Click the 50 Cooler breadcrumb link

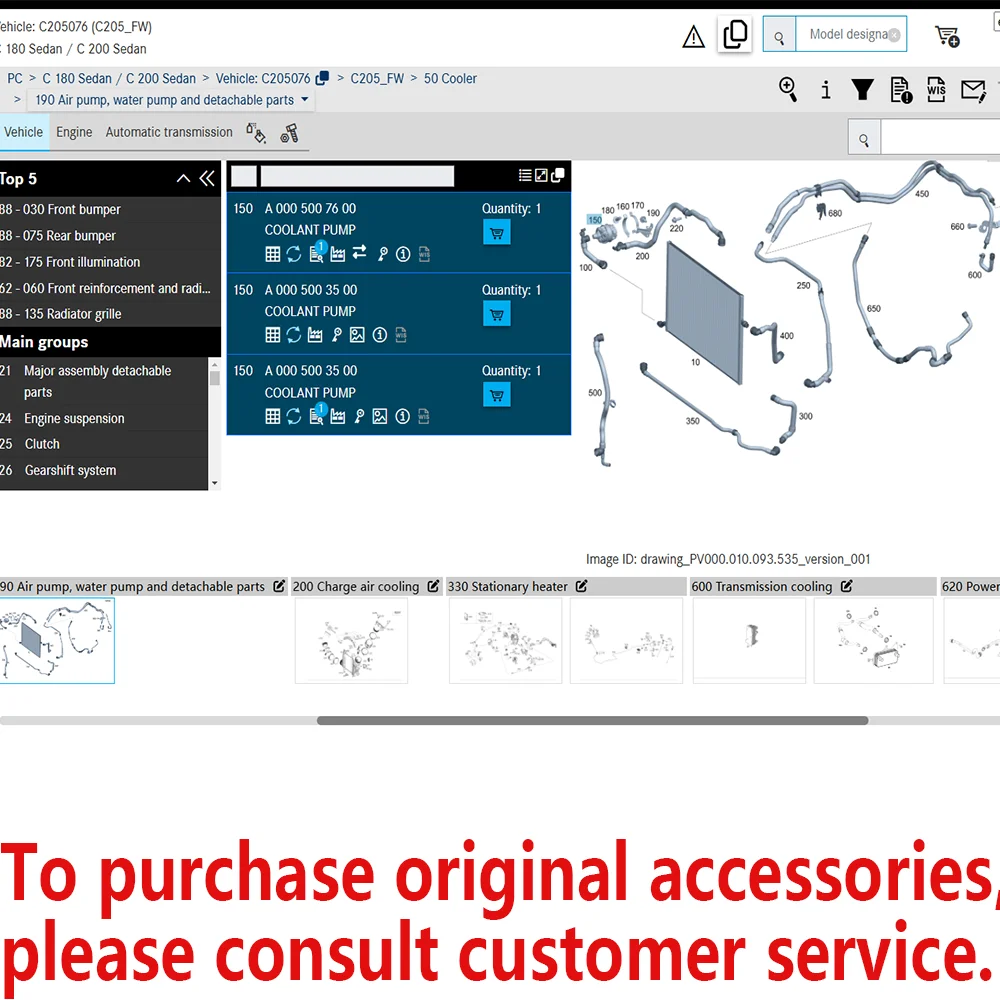pos(450,78)
